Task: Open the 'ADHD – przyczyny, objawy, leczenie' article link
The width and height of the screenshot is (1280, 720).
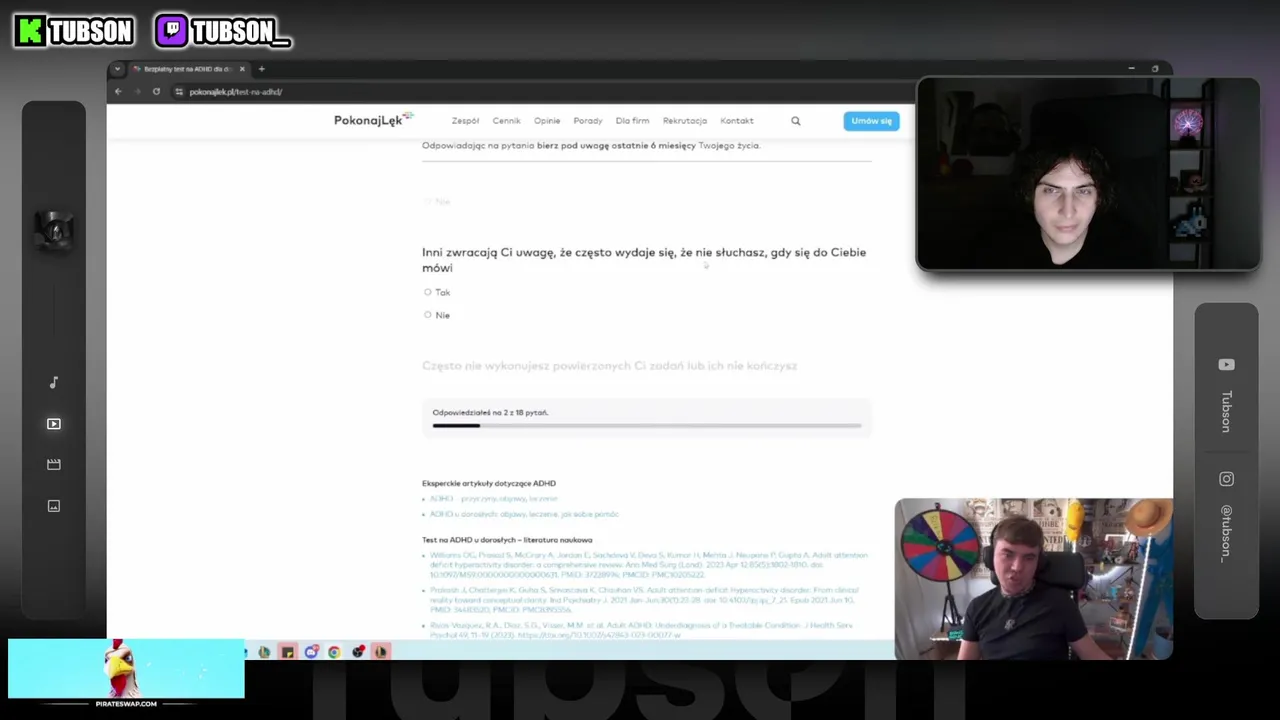Action: pyautogui.click(x=493, y=498)
